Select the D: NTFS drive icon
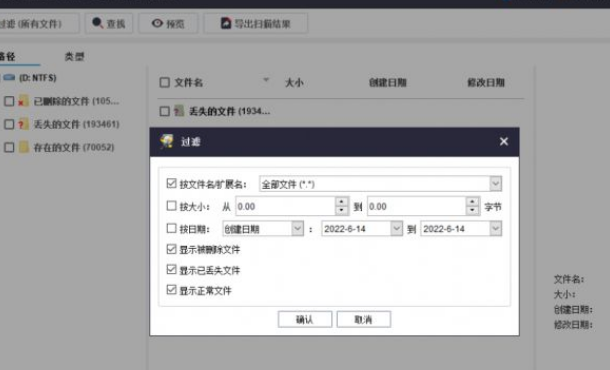The width and height of the screenshot is (610, 370). click(x=9, y=77)
